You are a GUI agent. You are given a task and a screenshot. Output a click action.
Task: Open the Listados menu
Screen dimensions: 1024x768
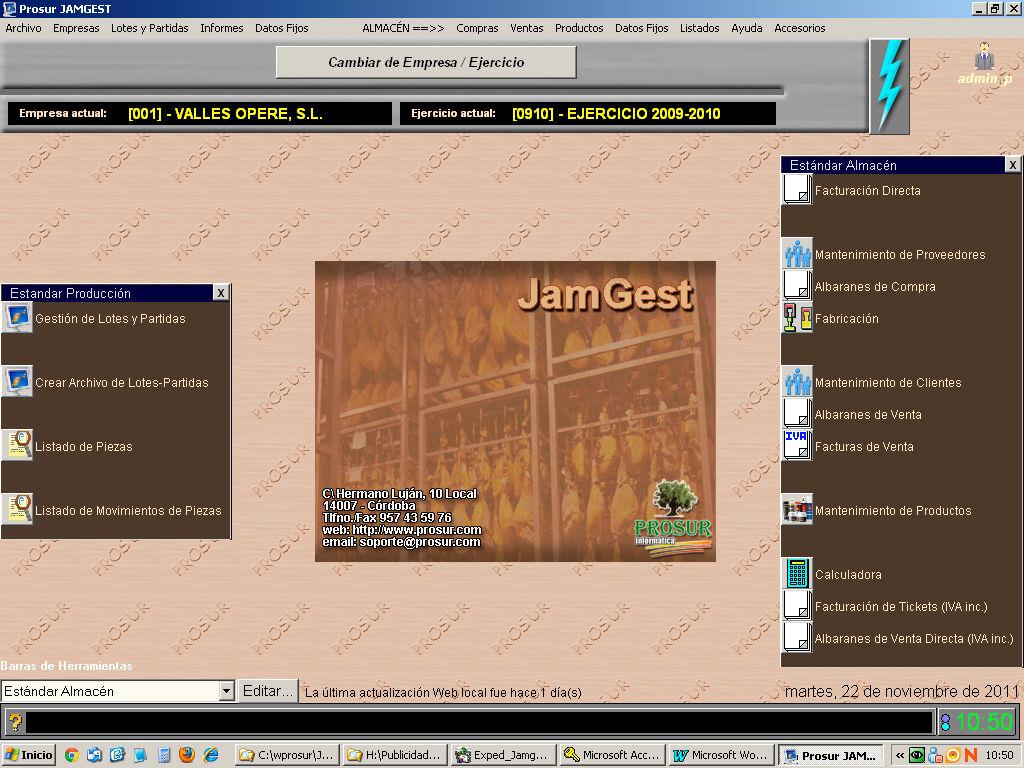click(699, 28)
